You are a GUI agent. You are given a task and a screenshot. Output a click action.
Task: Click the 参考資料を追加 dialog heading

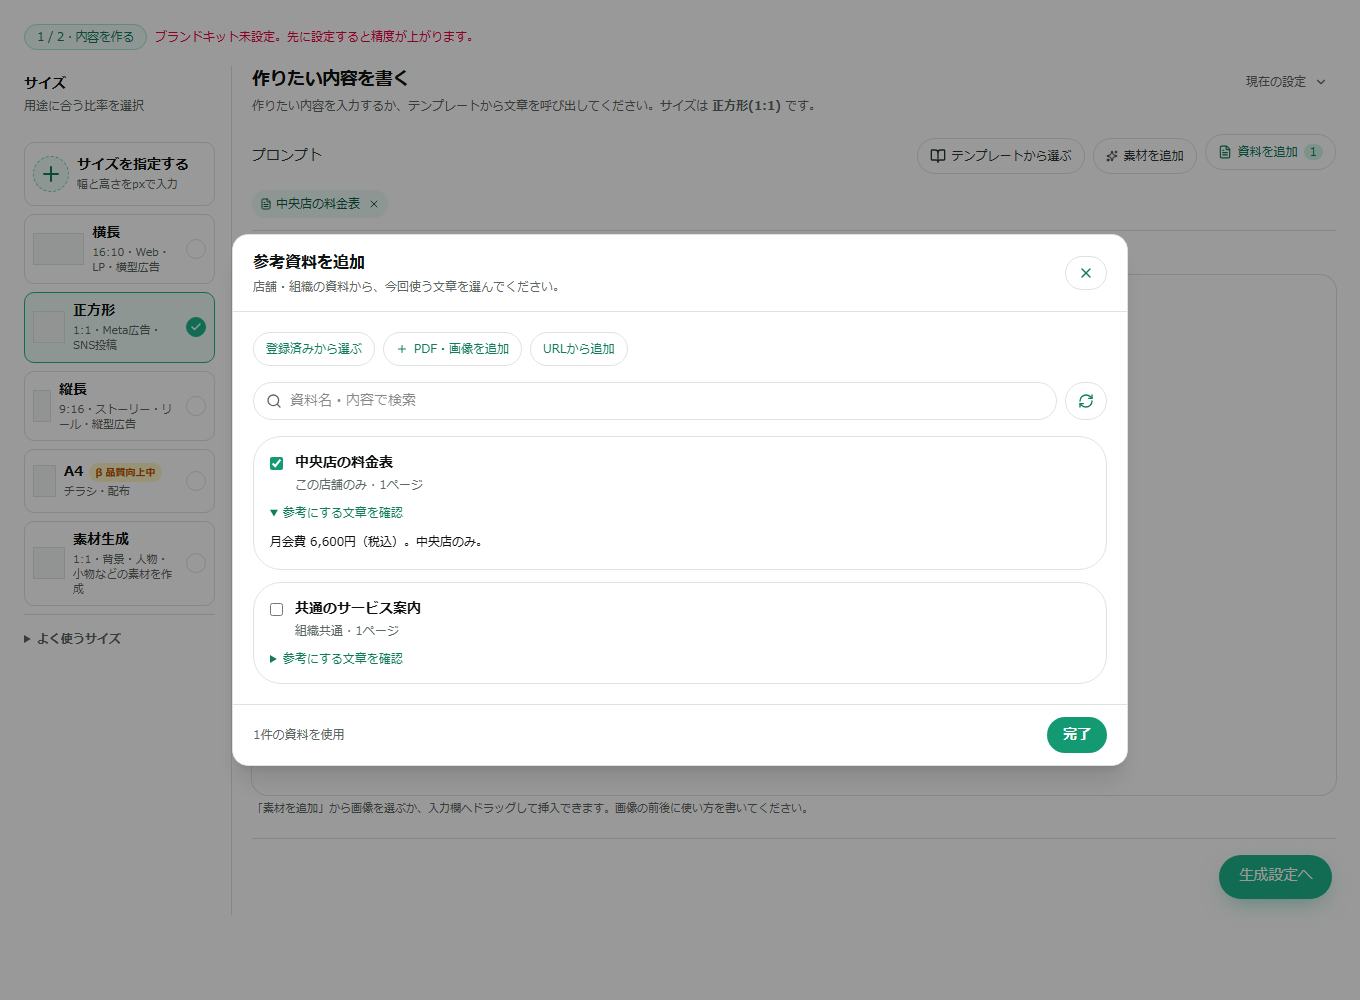tap(309, 262)
